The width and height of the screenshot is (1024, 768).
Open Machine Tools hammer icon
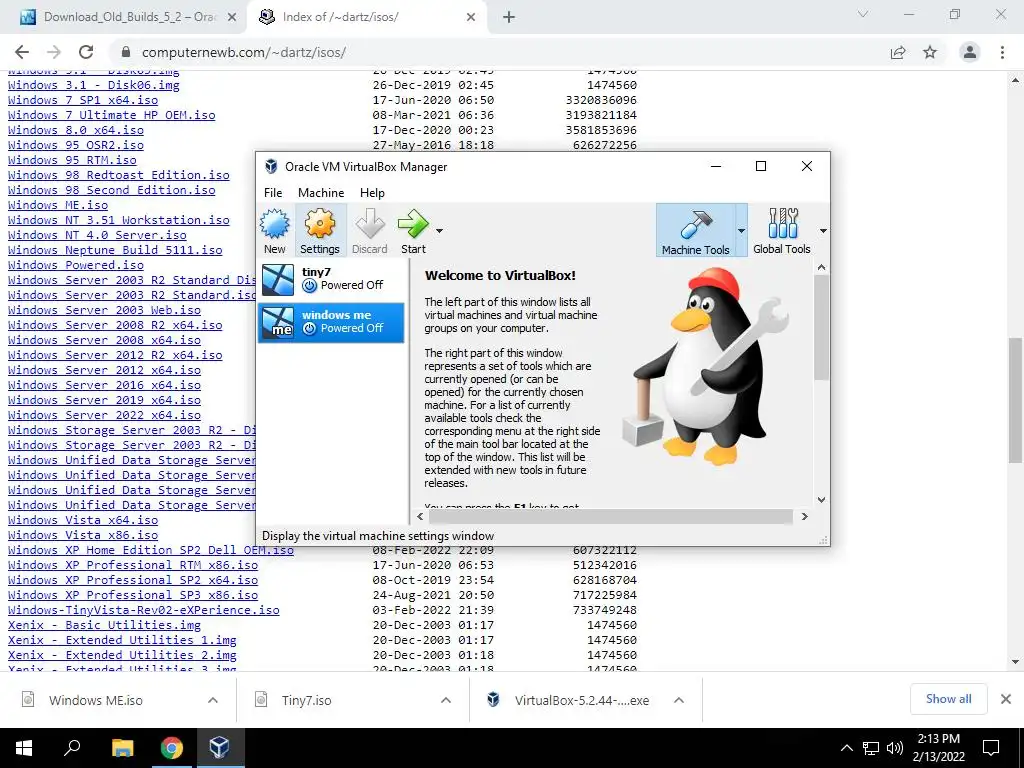pyautogui.click(x=696, y=231)
